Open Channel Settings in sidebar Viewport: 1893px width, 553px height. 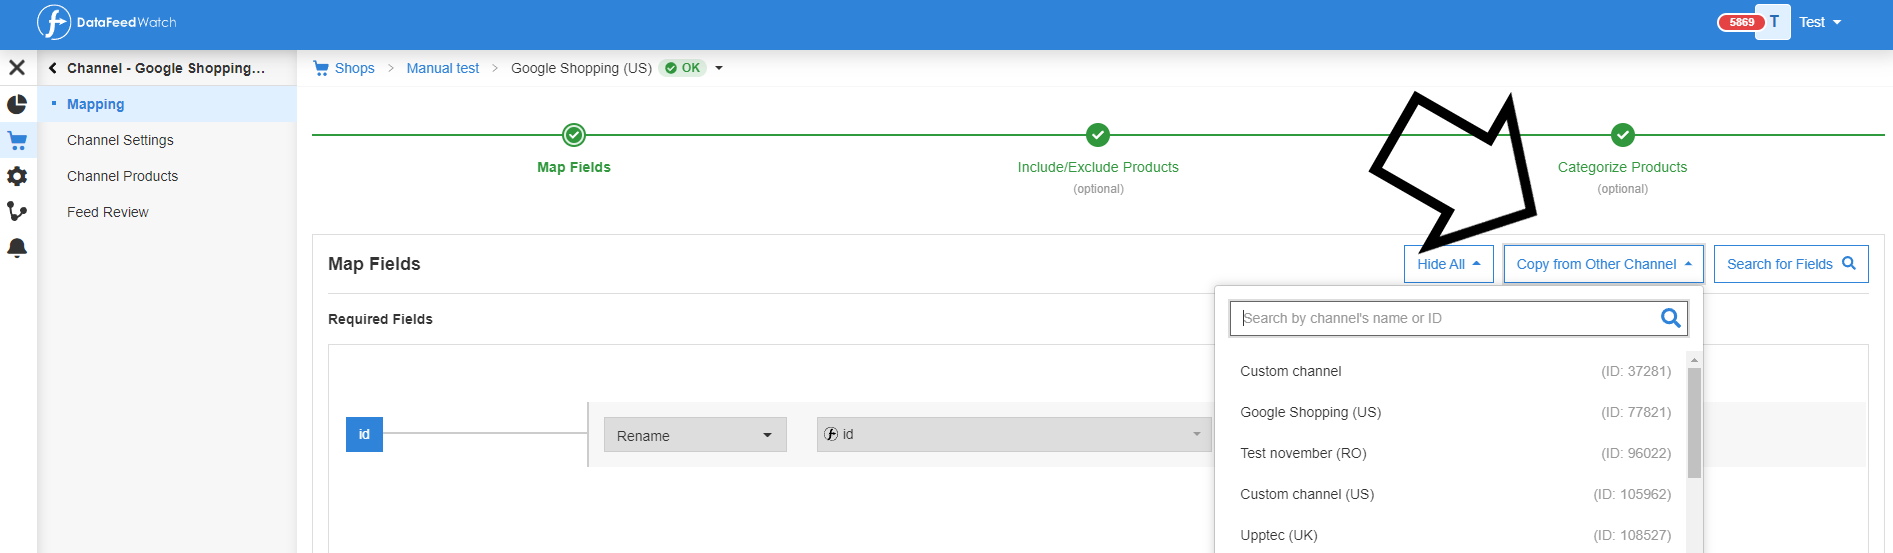point(120,140)
